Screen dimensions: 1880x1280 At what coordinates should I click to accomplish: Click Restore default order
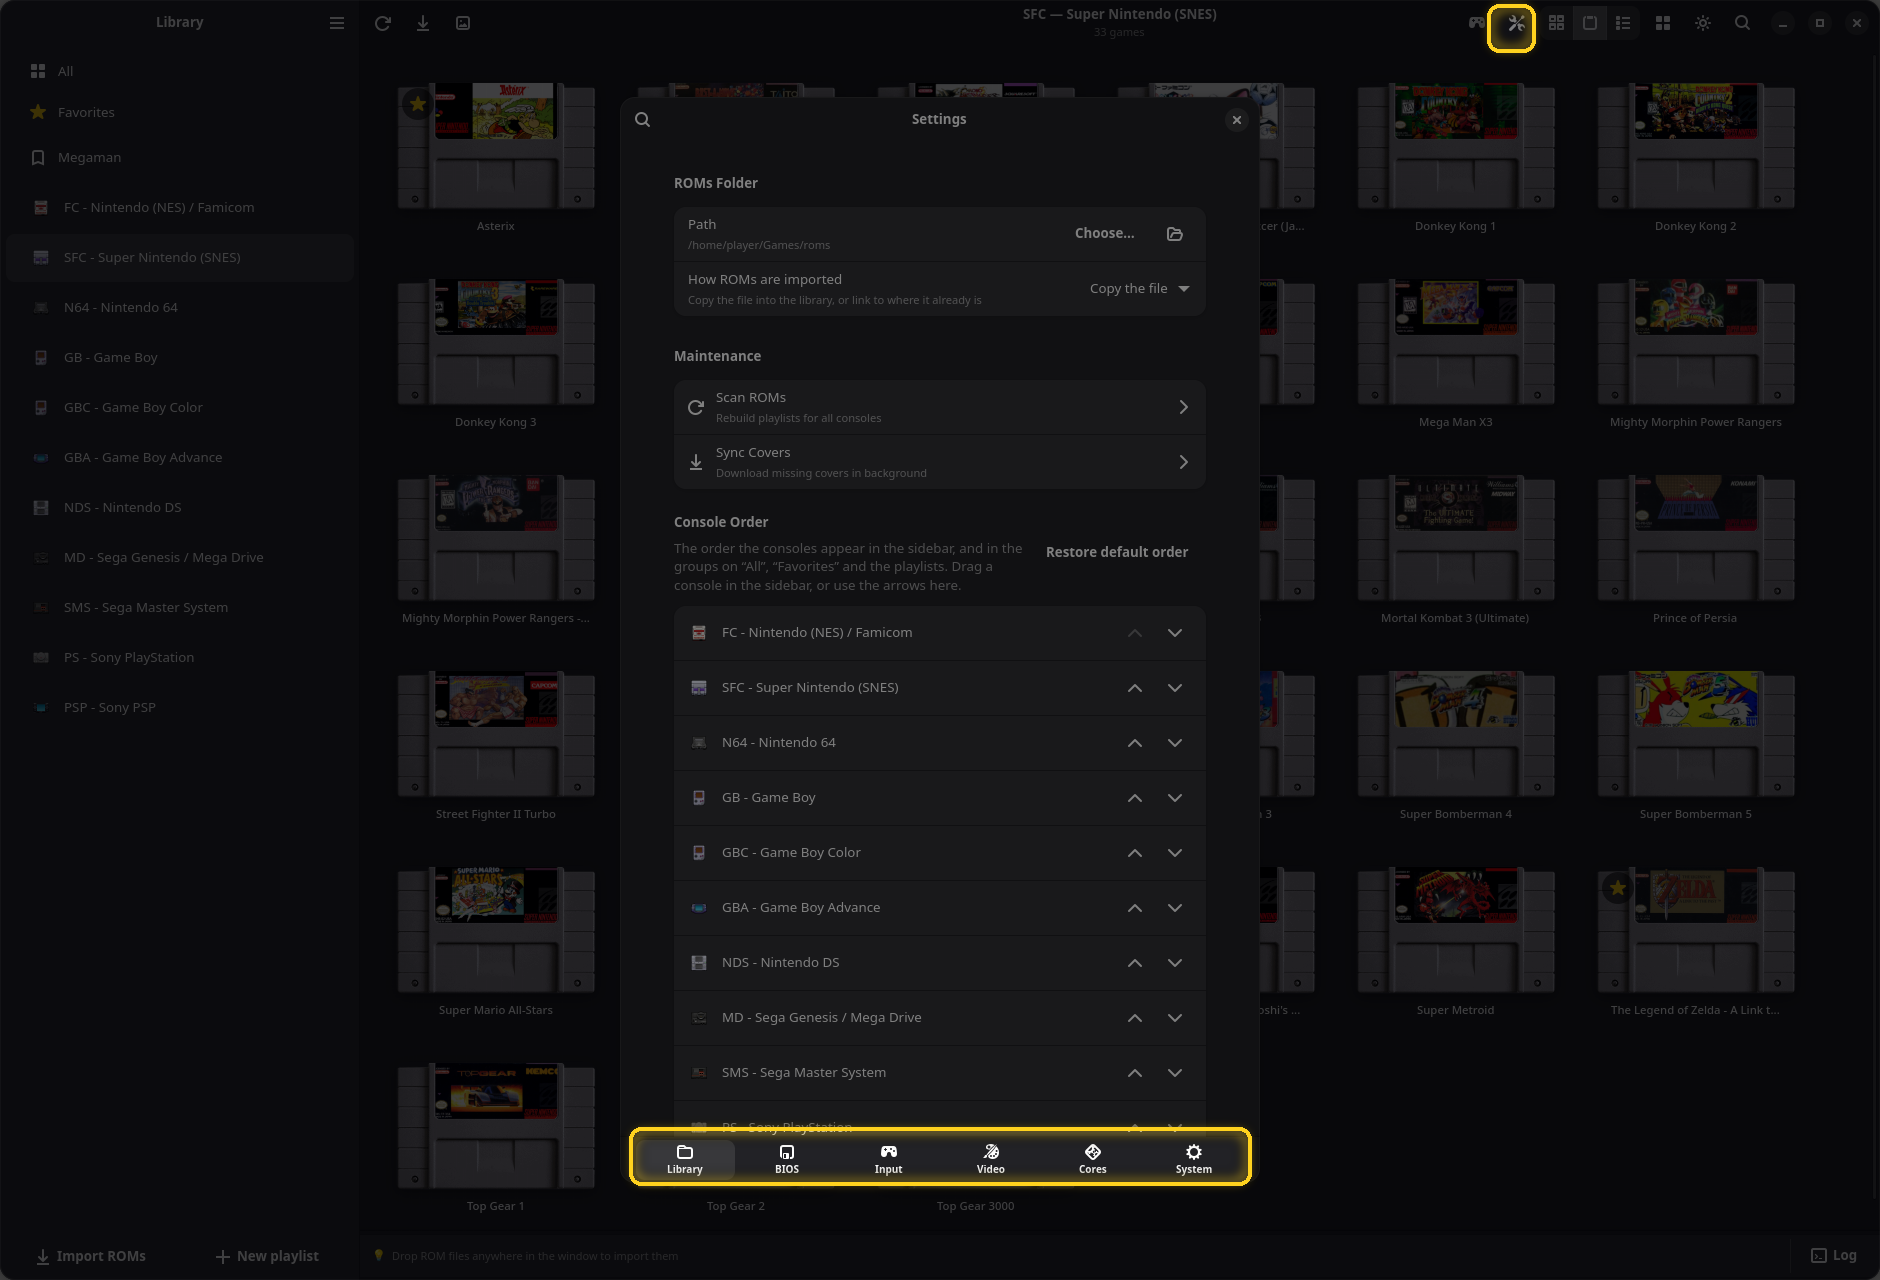pyautogui.click(x=1117, y=552)
